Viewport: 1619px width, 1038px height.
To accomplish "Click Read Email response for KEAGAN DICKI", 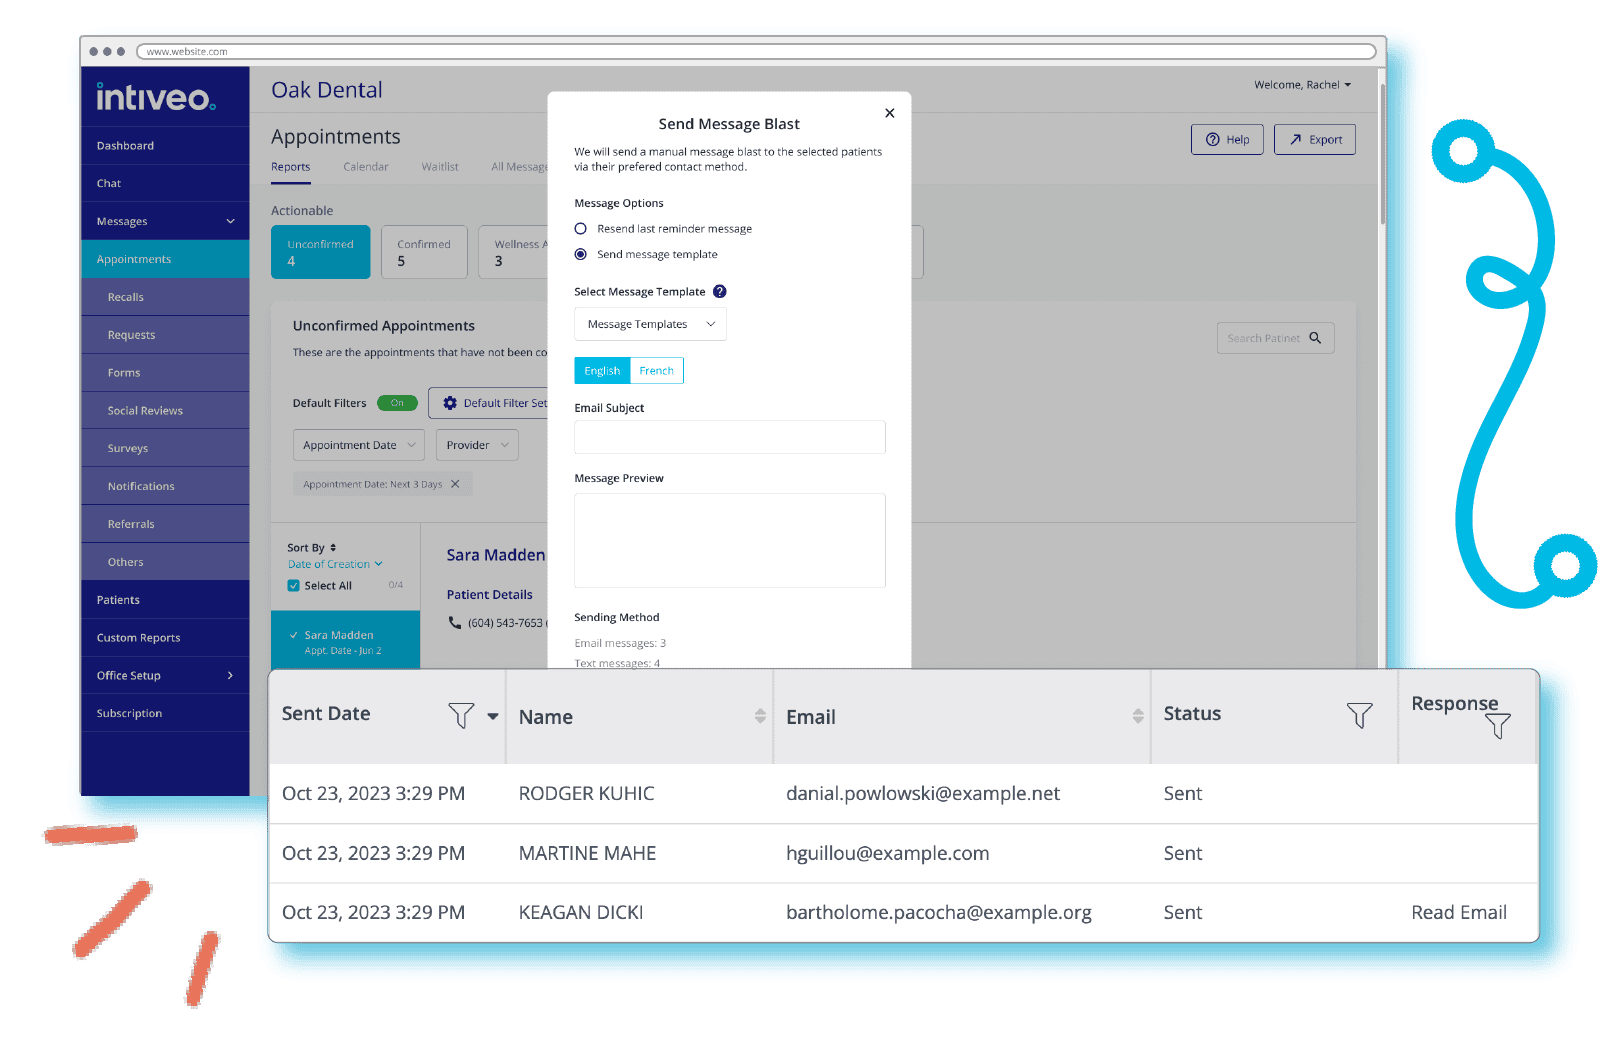I will [x=1458, y=912].
